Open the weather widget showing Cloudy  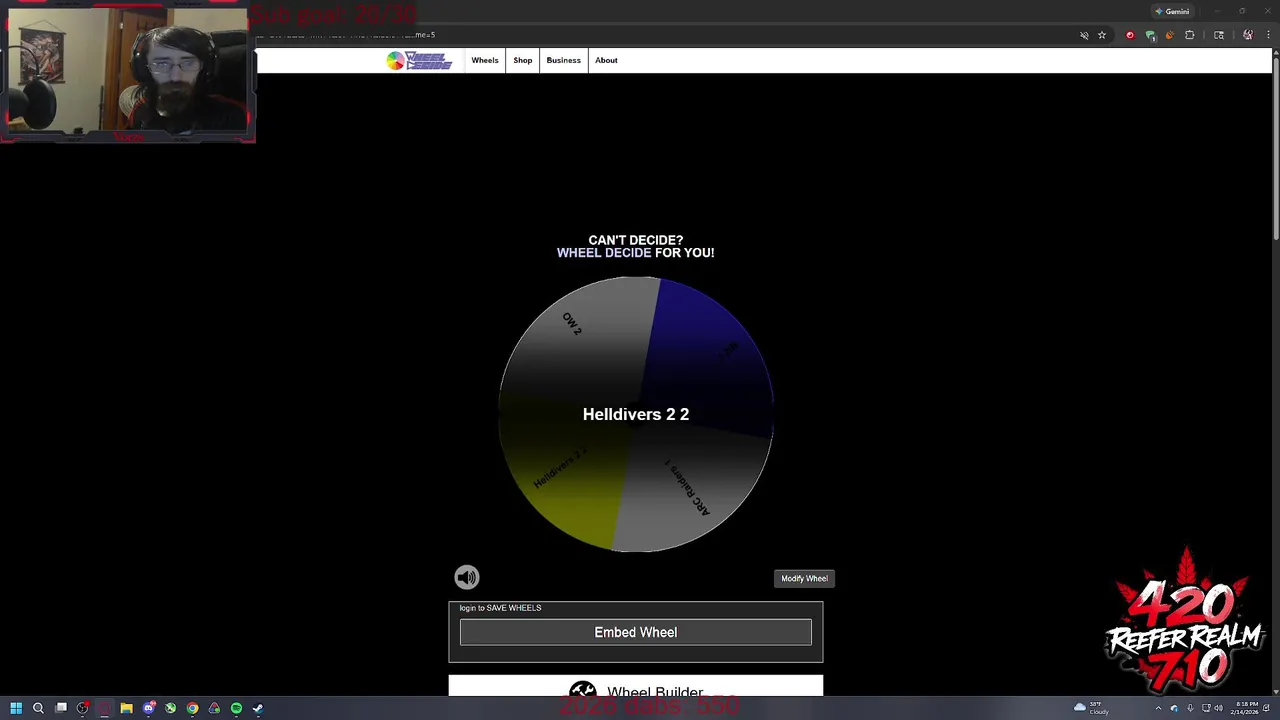click(x=1091, y=708)
